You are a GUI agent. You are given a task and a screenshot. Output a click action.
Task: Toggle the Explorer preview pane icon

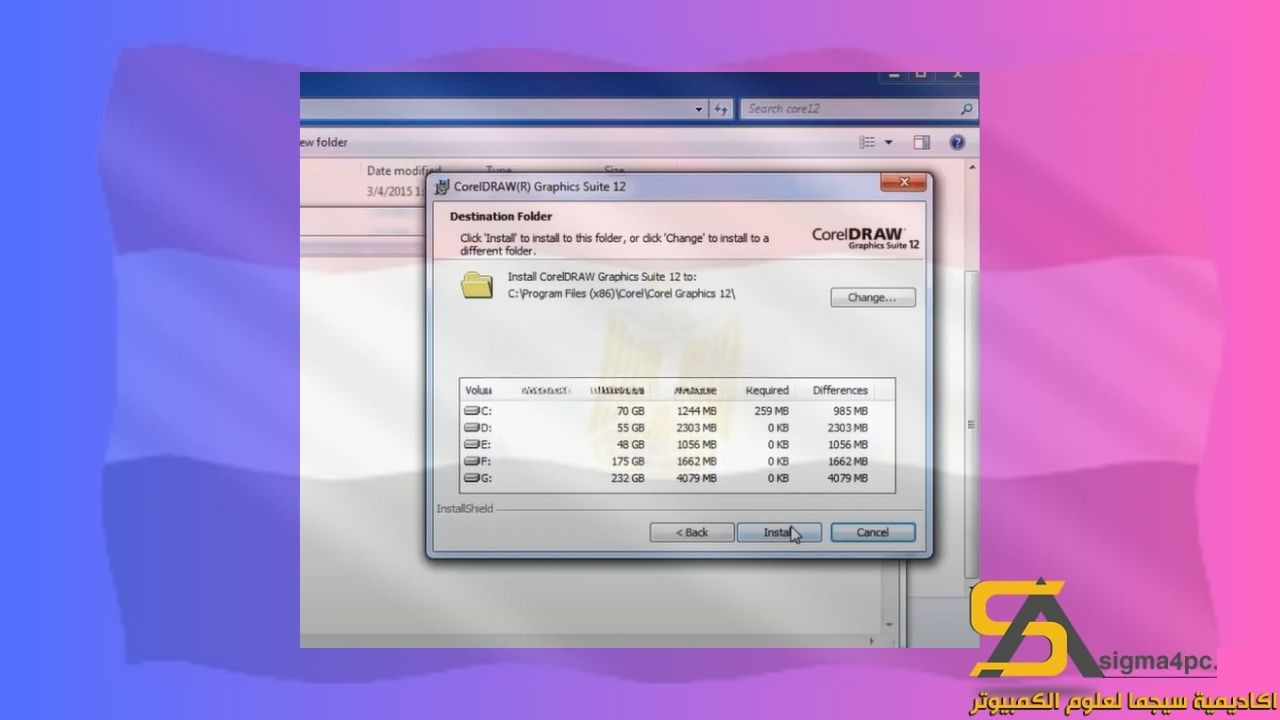921,143
